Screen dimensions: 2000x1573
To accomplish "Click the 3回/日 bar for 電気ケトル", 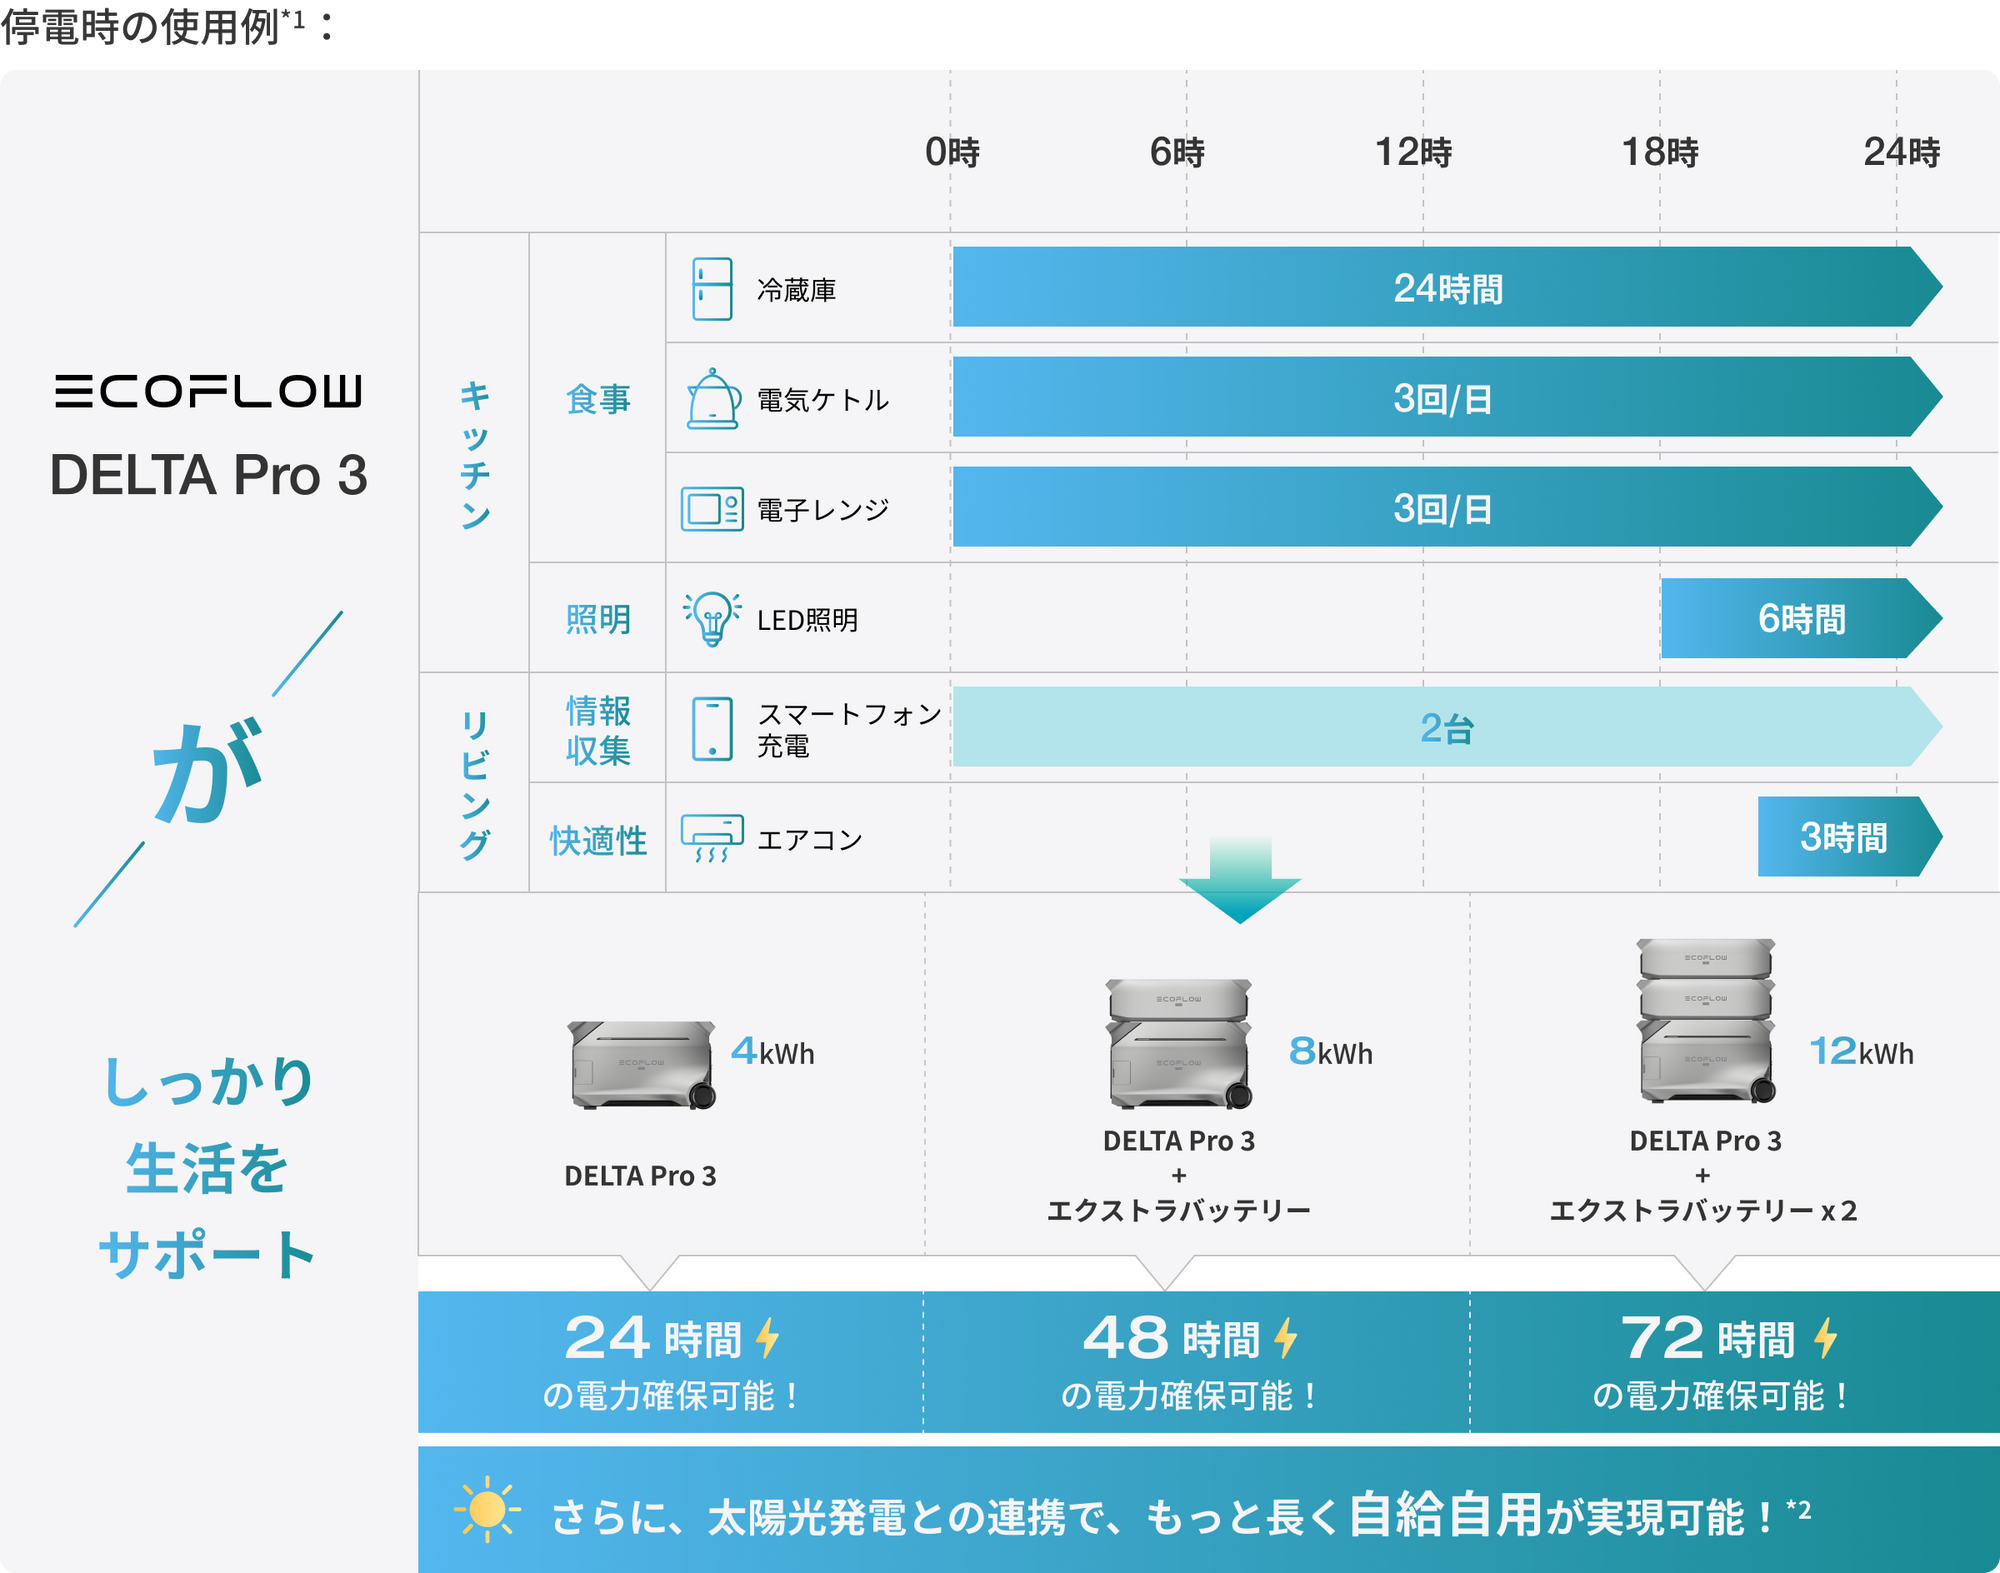I will coord(1447,397).
